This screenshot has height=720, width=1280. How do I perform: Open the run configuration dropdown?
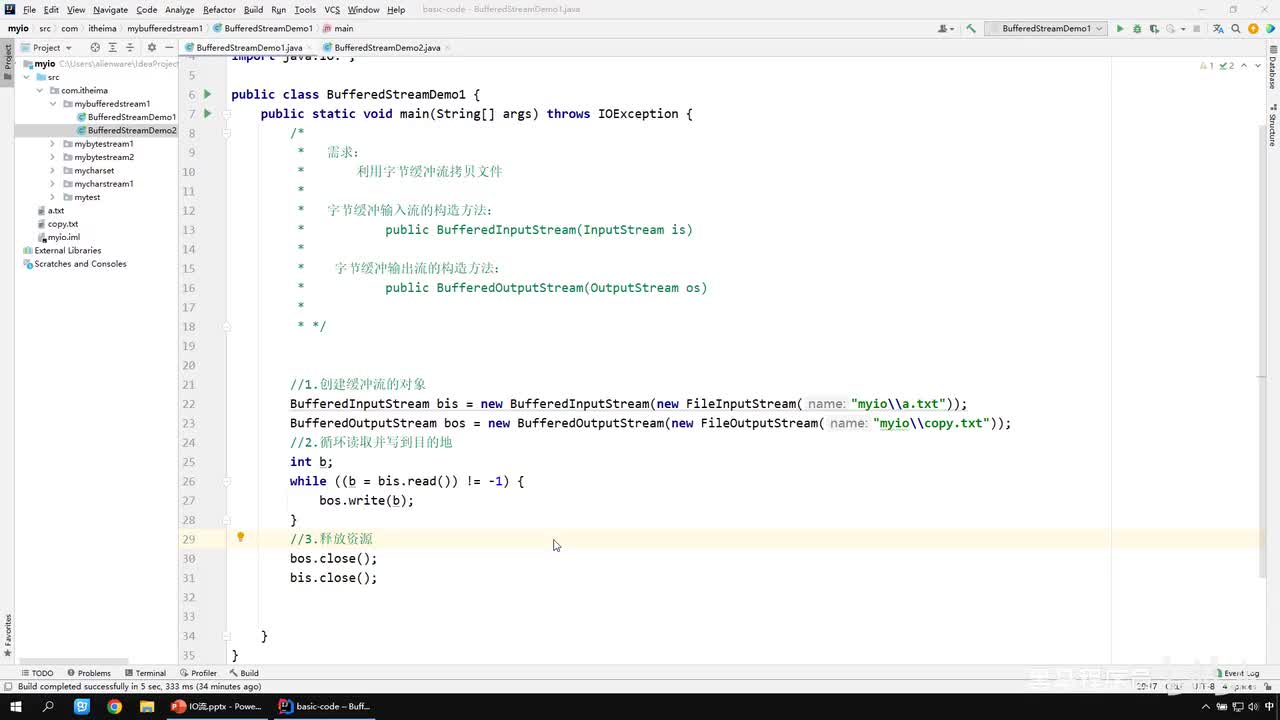click(1046, 29)
